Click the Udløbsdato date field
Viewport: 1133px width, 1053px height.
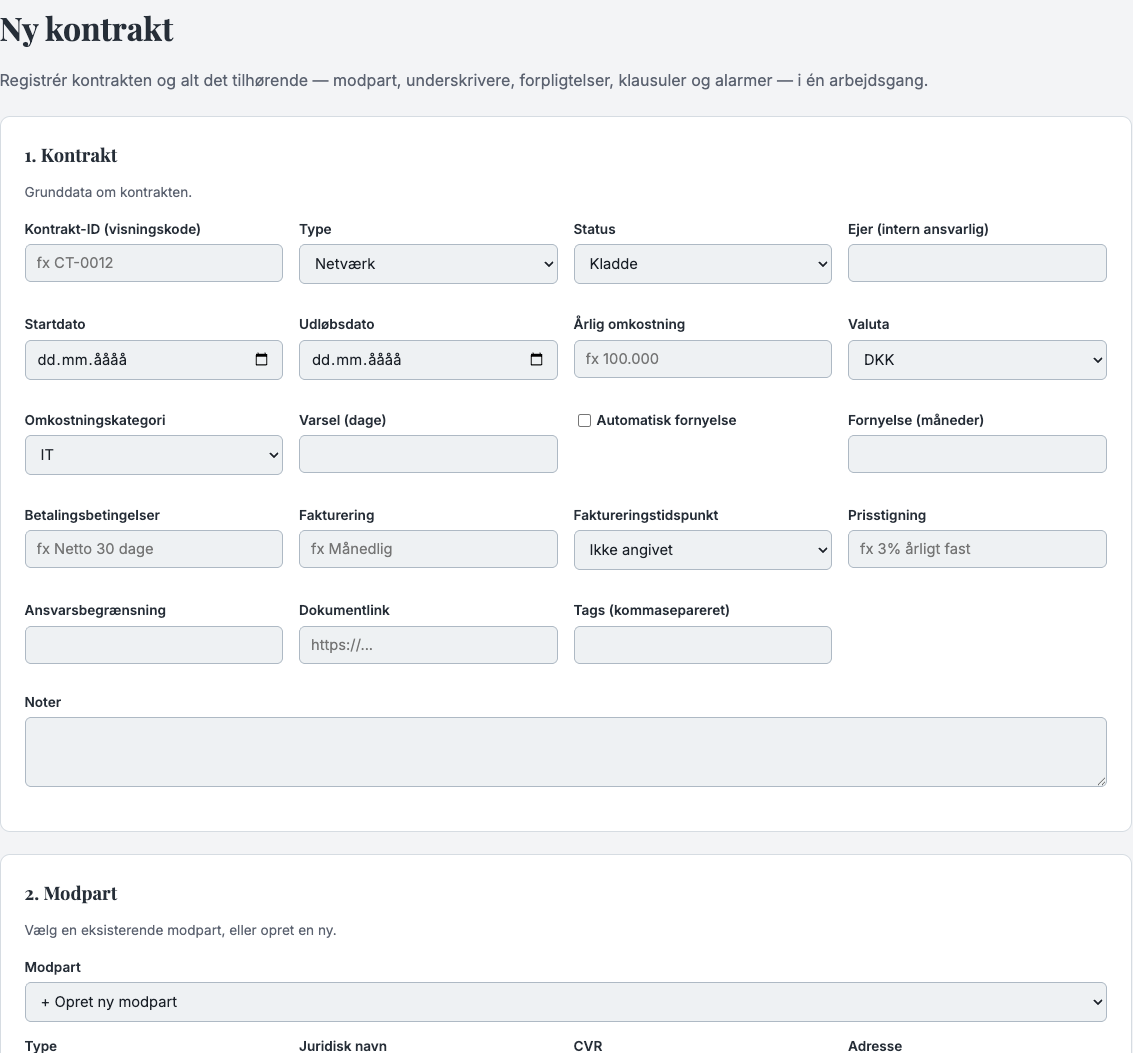pyautogui.click(x=428, y=360)
